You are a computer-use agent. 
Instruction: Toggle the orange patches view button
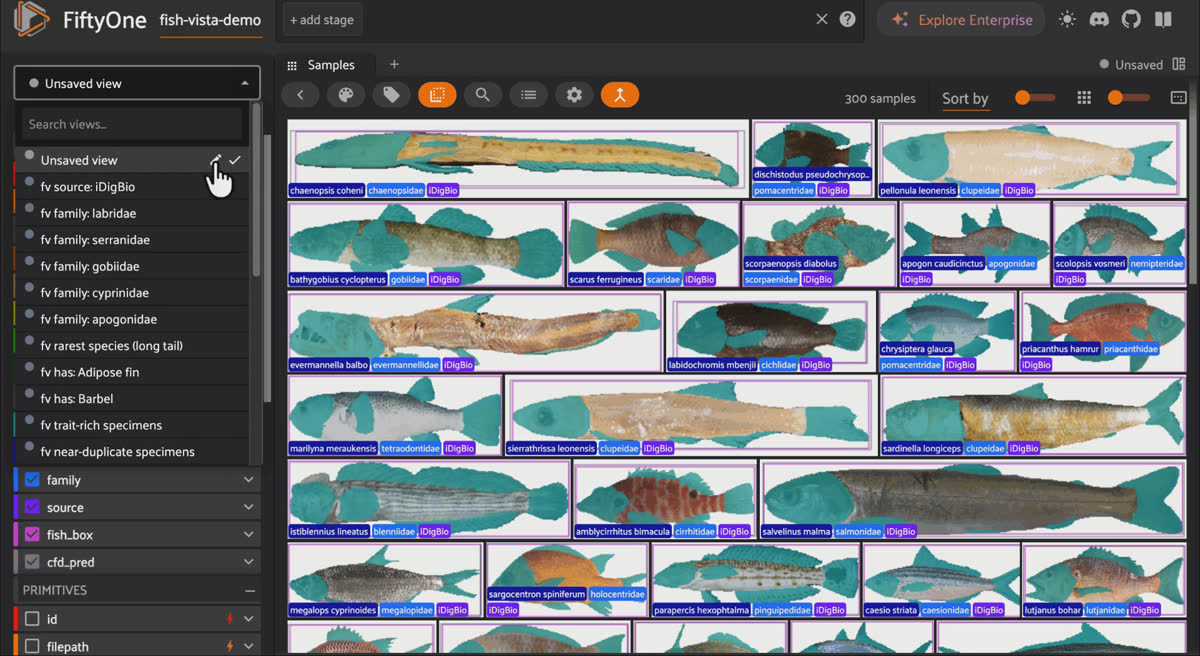437,95
